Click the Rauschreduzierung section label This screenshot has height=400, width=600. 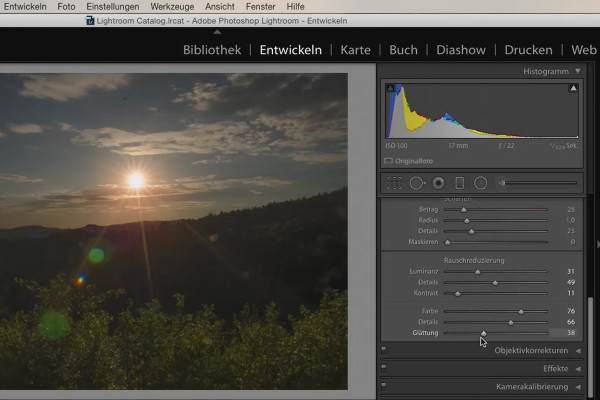(474, 260)
